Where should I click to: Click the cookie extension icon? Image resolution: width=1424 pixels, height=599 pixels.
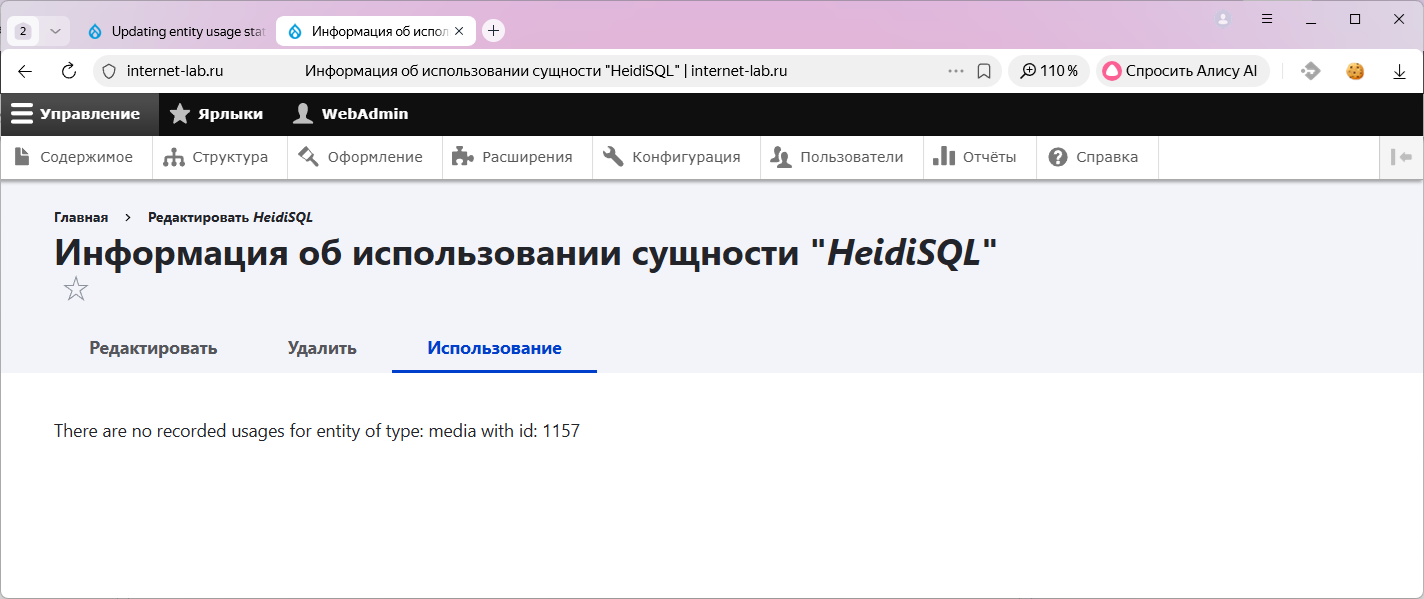click(1355, 71)
